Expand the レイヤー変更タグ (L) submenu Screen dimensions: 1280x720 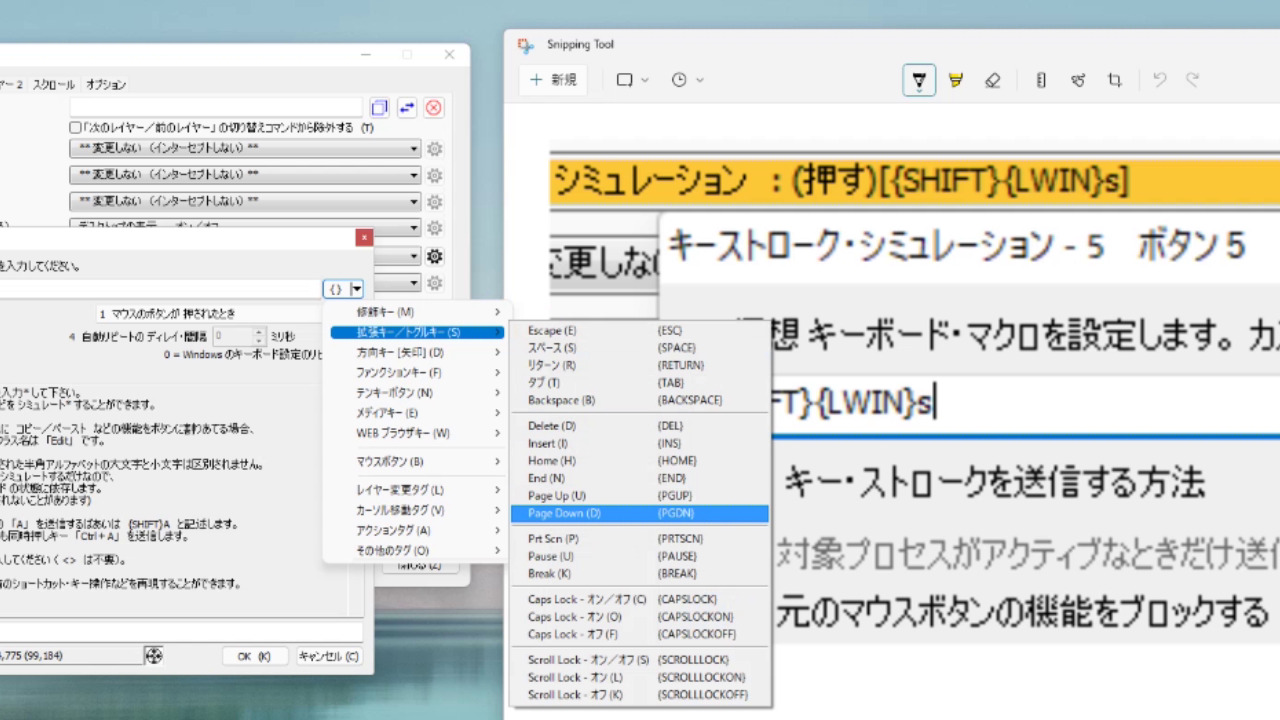click(x=416, y=490)
